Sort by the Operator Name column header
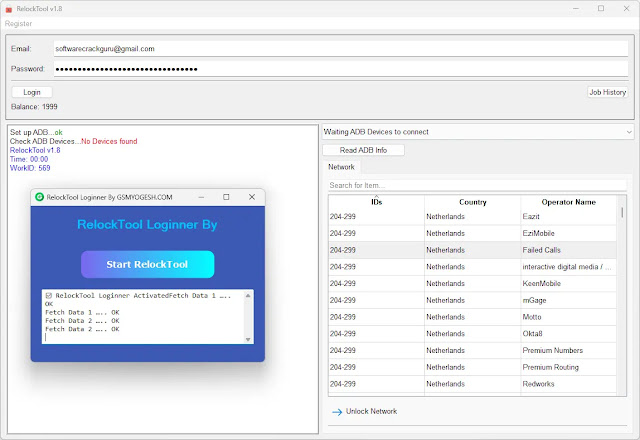The height and width of the screenshot is (440, 640). tap(568, 202)
